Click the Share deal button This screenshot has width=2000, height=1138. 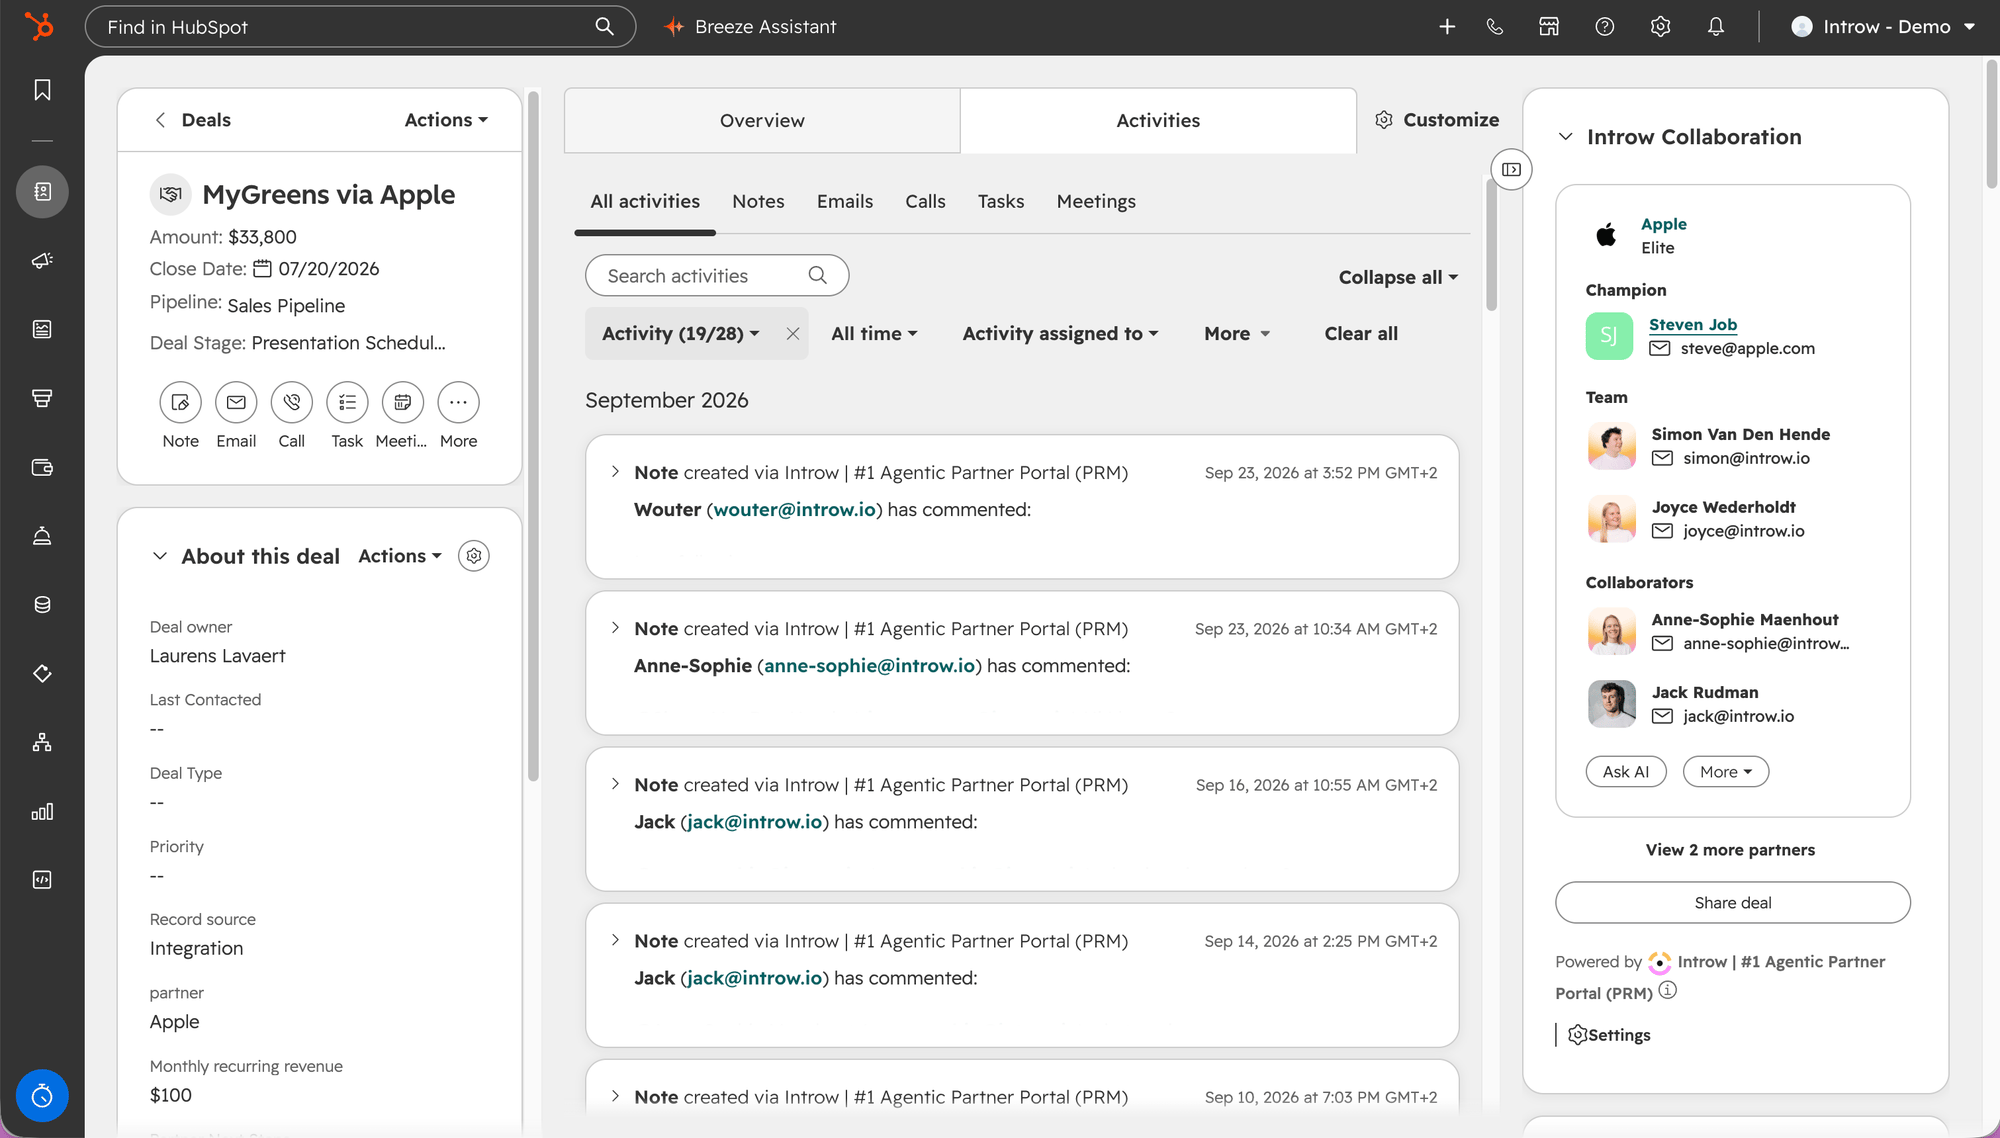(1733, 903)
